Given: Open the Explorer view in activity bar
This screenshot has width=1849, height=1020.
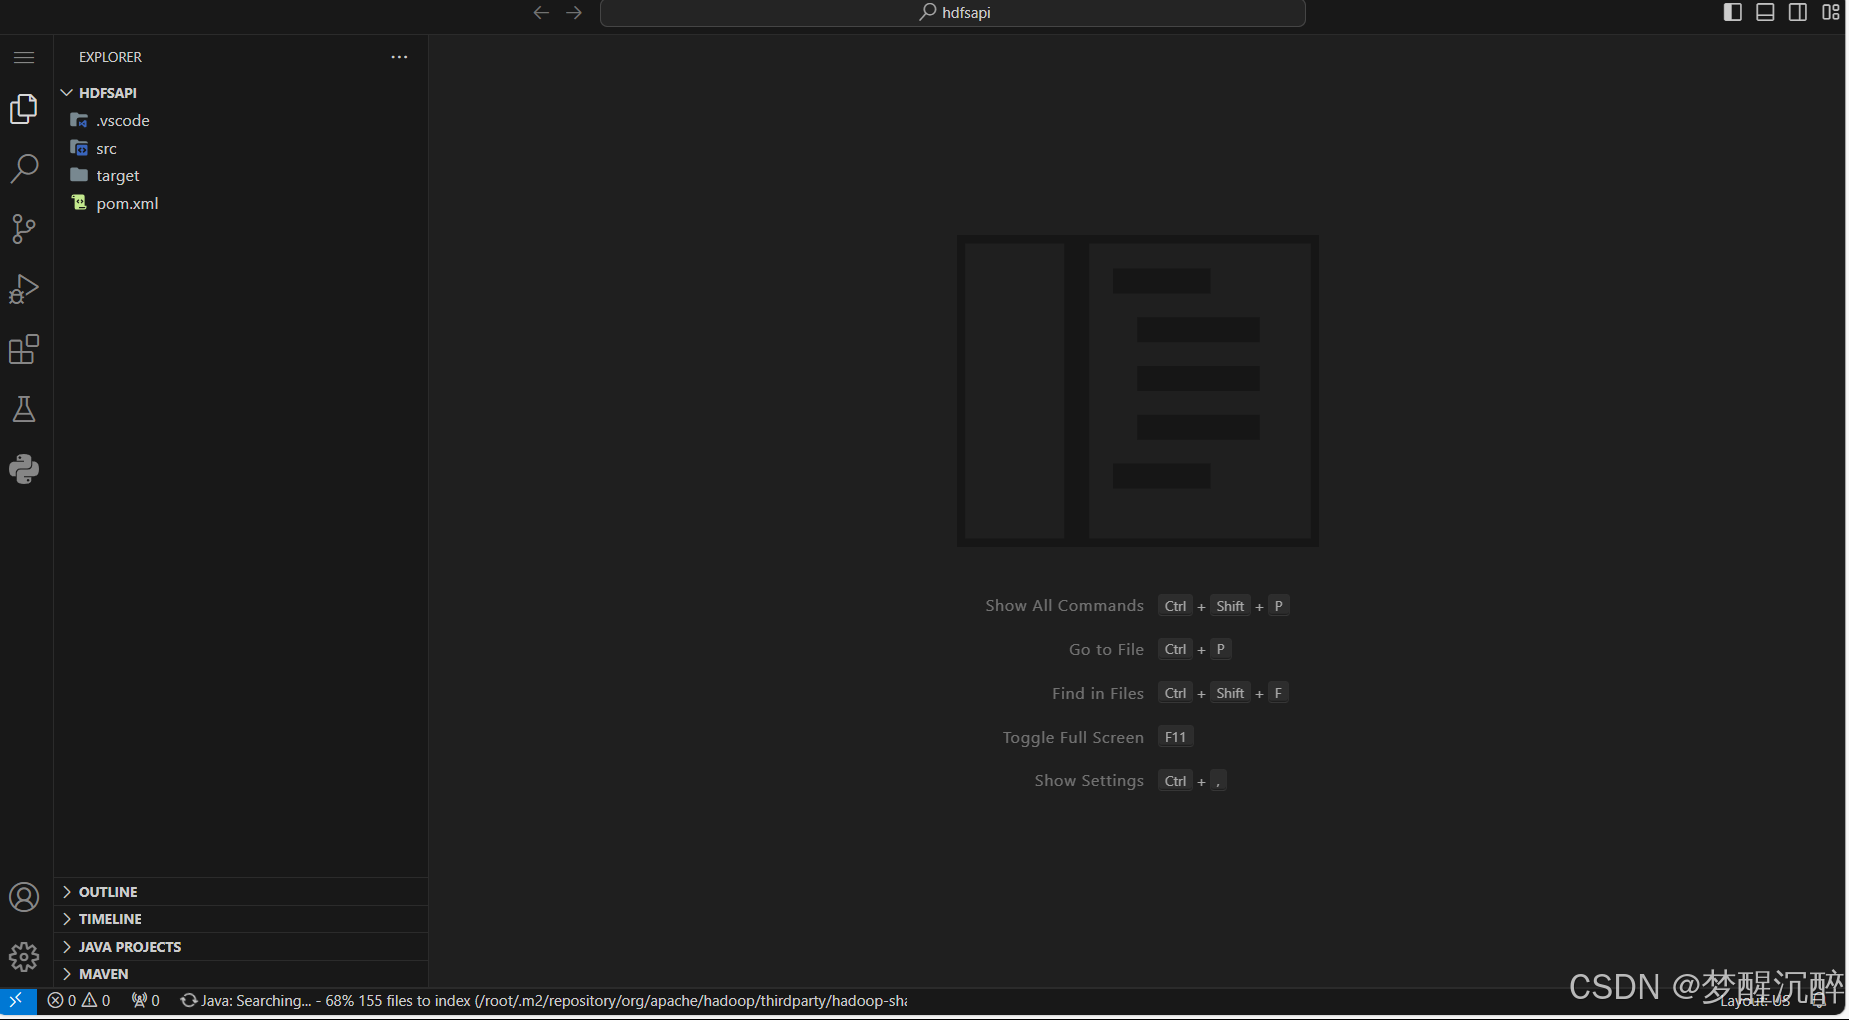Looking at the screenshot, I should pyautogui.click(x=24, y=108).
